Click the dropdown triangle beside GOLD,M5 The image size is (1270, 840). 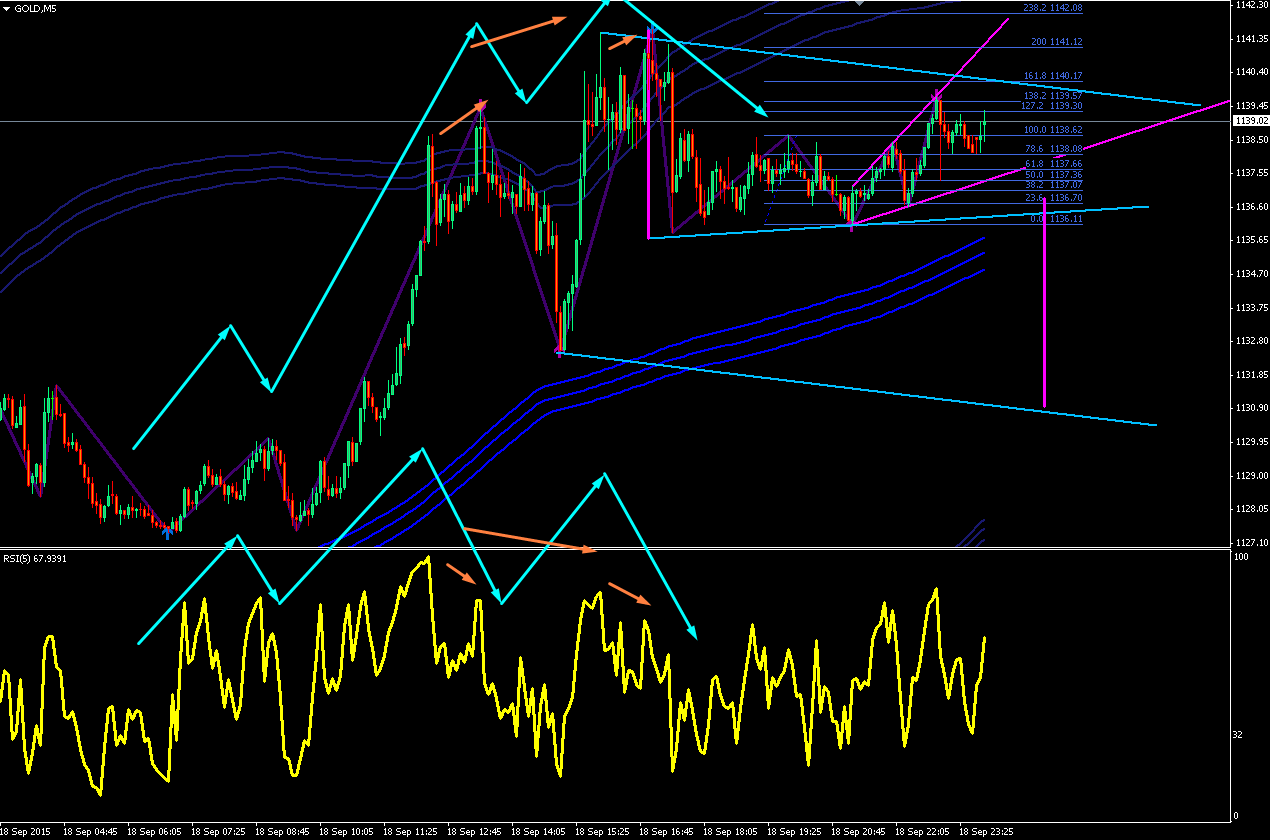click(x=7, y=8)
